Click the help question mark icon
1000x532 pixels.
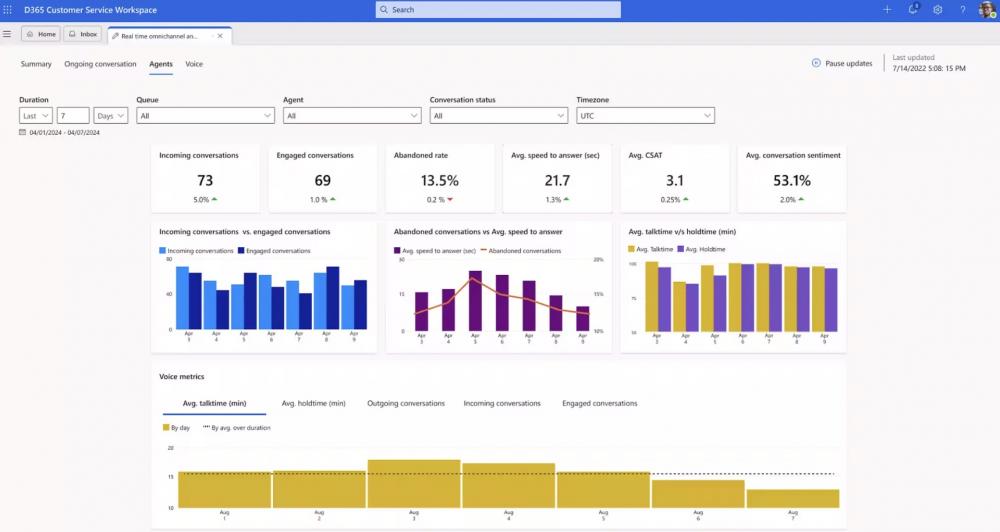[963, 9]
